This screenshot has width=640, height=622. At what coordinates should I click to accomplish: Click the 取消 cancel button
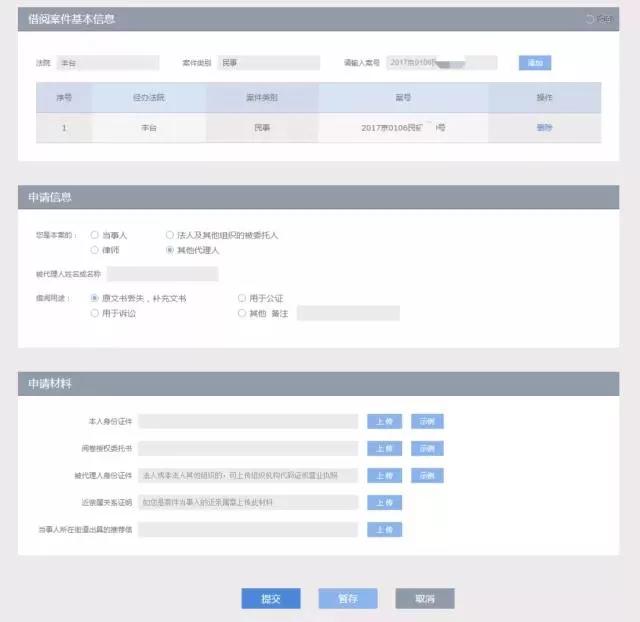pos(424,598)
